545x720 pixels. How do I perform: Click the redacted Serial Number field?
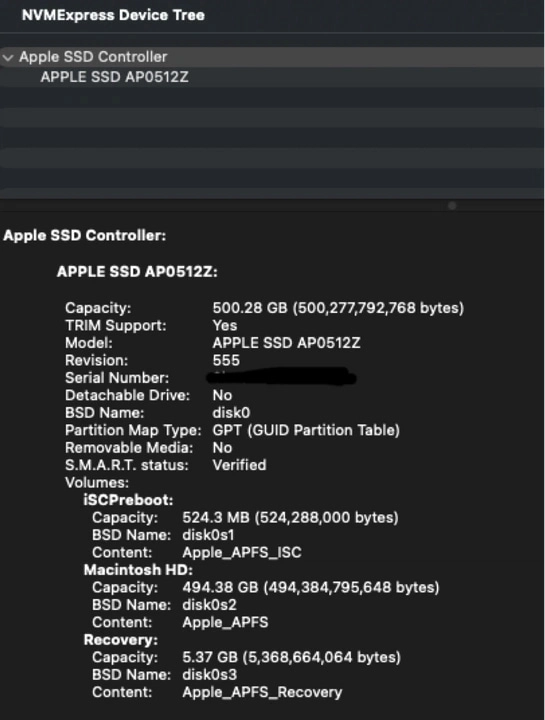point(281,376)
